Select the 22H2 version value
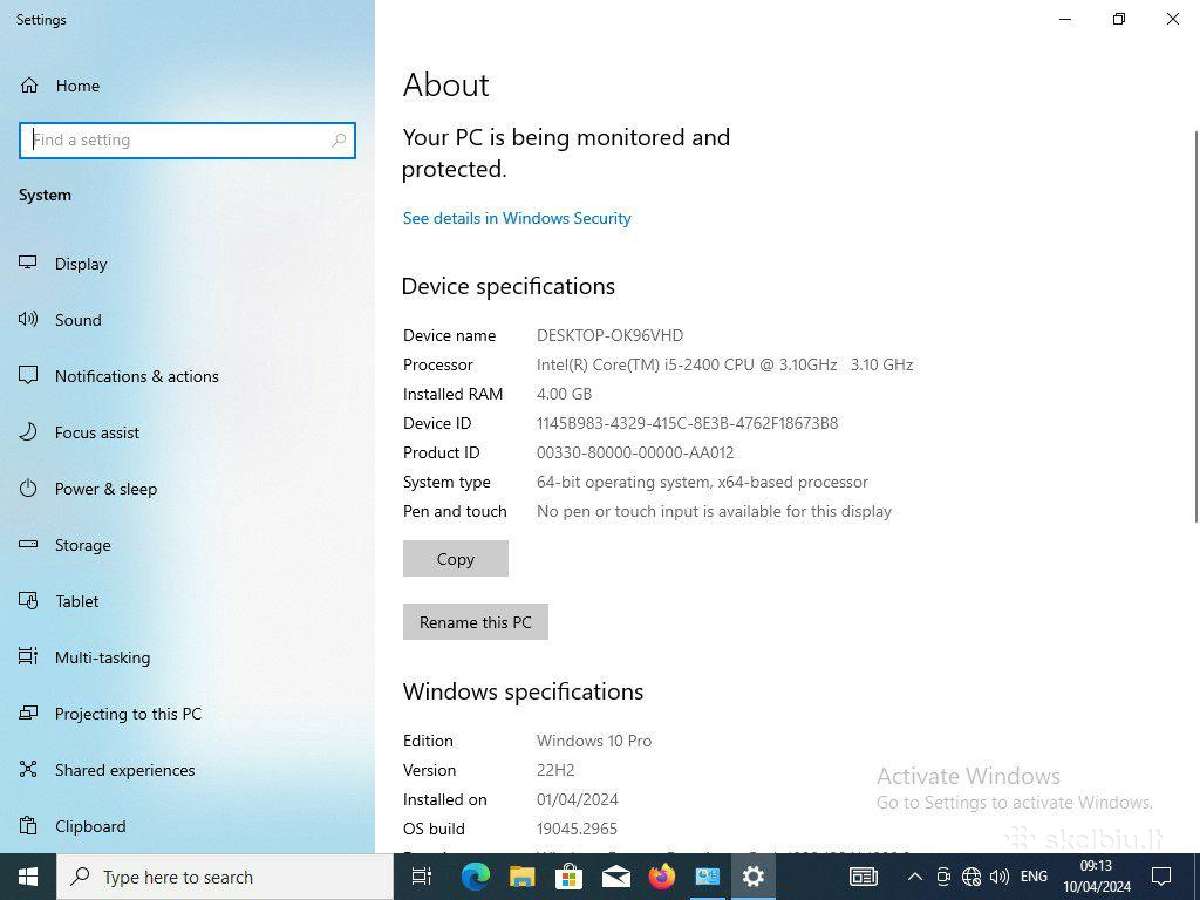1200x900 pixels. 556,770
